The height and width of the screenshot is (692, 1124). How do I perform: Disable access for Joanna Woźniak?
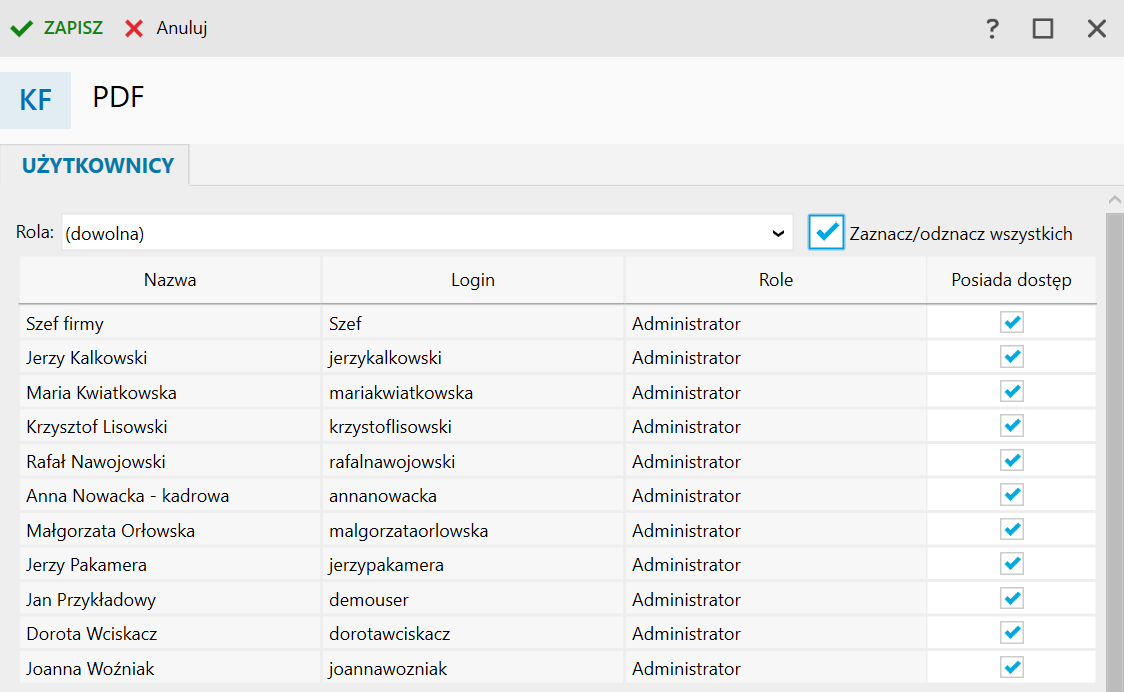click(x=1012, y=667)
